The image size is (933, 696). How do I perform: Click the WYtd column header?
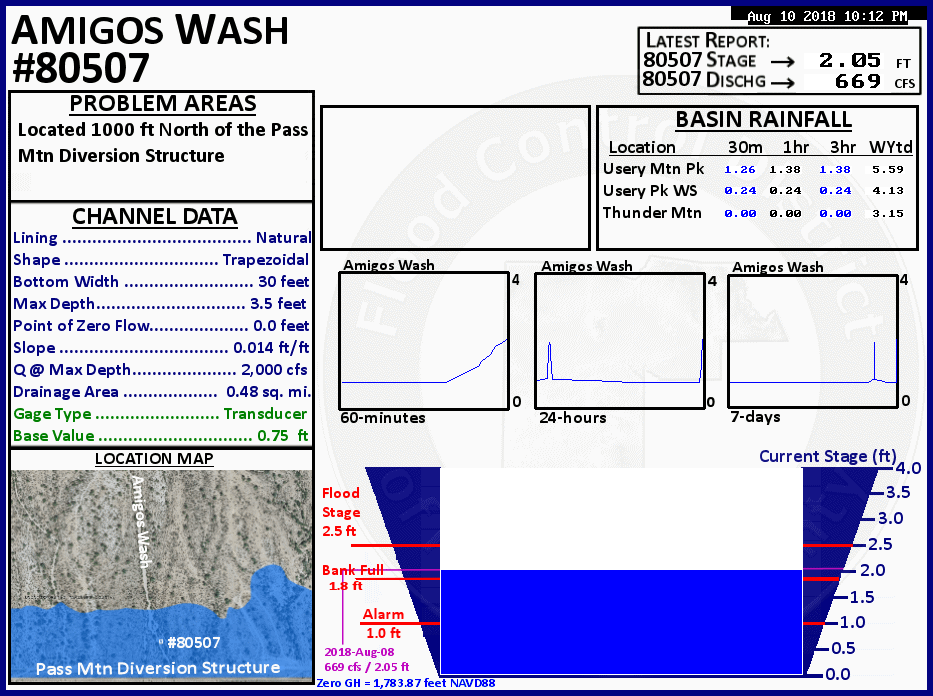click(887, 147)
